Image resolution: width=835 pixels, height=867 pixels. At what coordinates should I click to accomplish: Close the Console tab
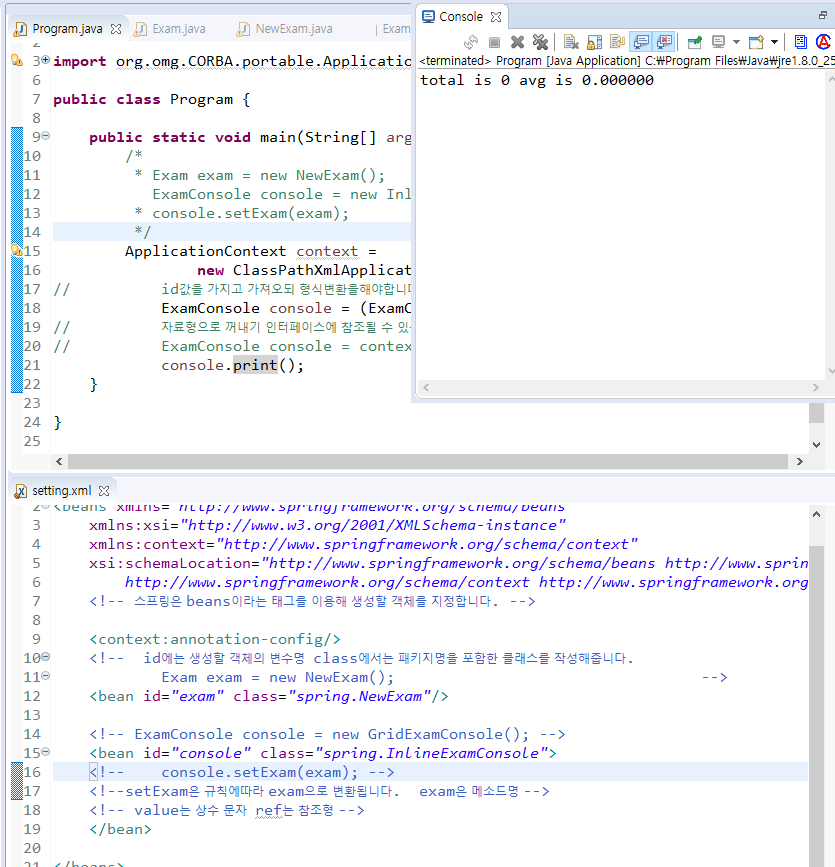496,17
